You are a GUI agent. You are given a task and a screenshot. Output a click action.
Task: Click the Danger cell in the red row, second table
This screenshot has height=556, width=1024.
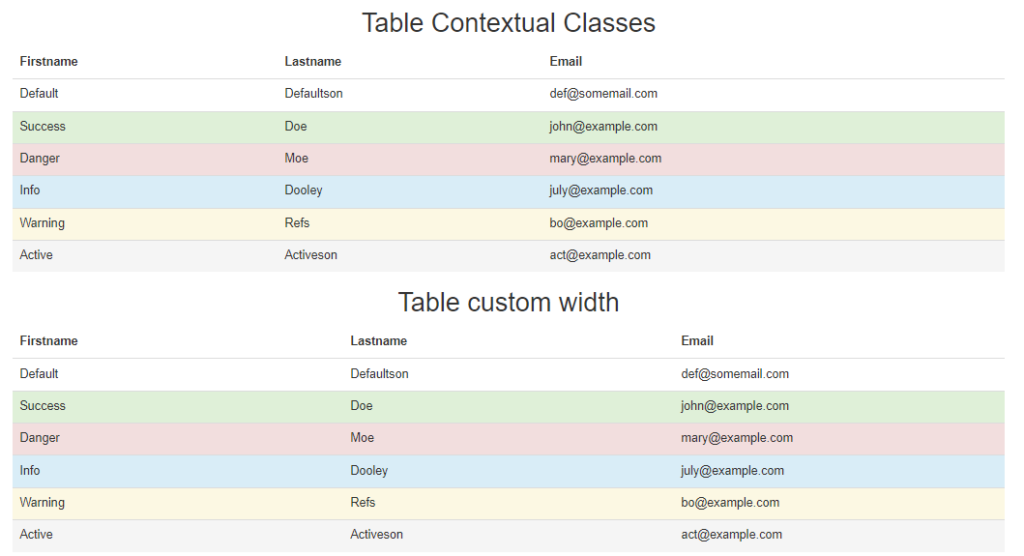click(39, 438)
